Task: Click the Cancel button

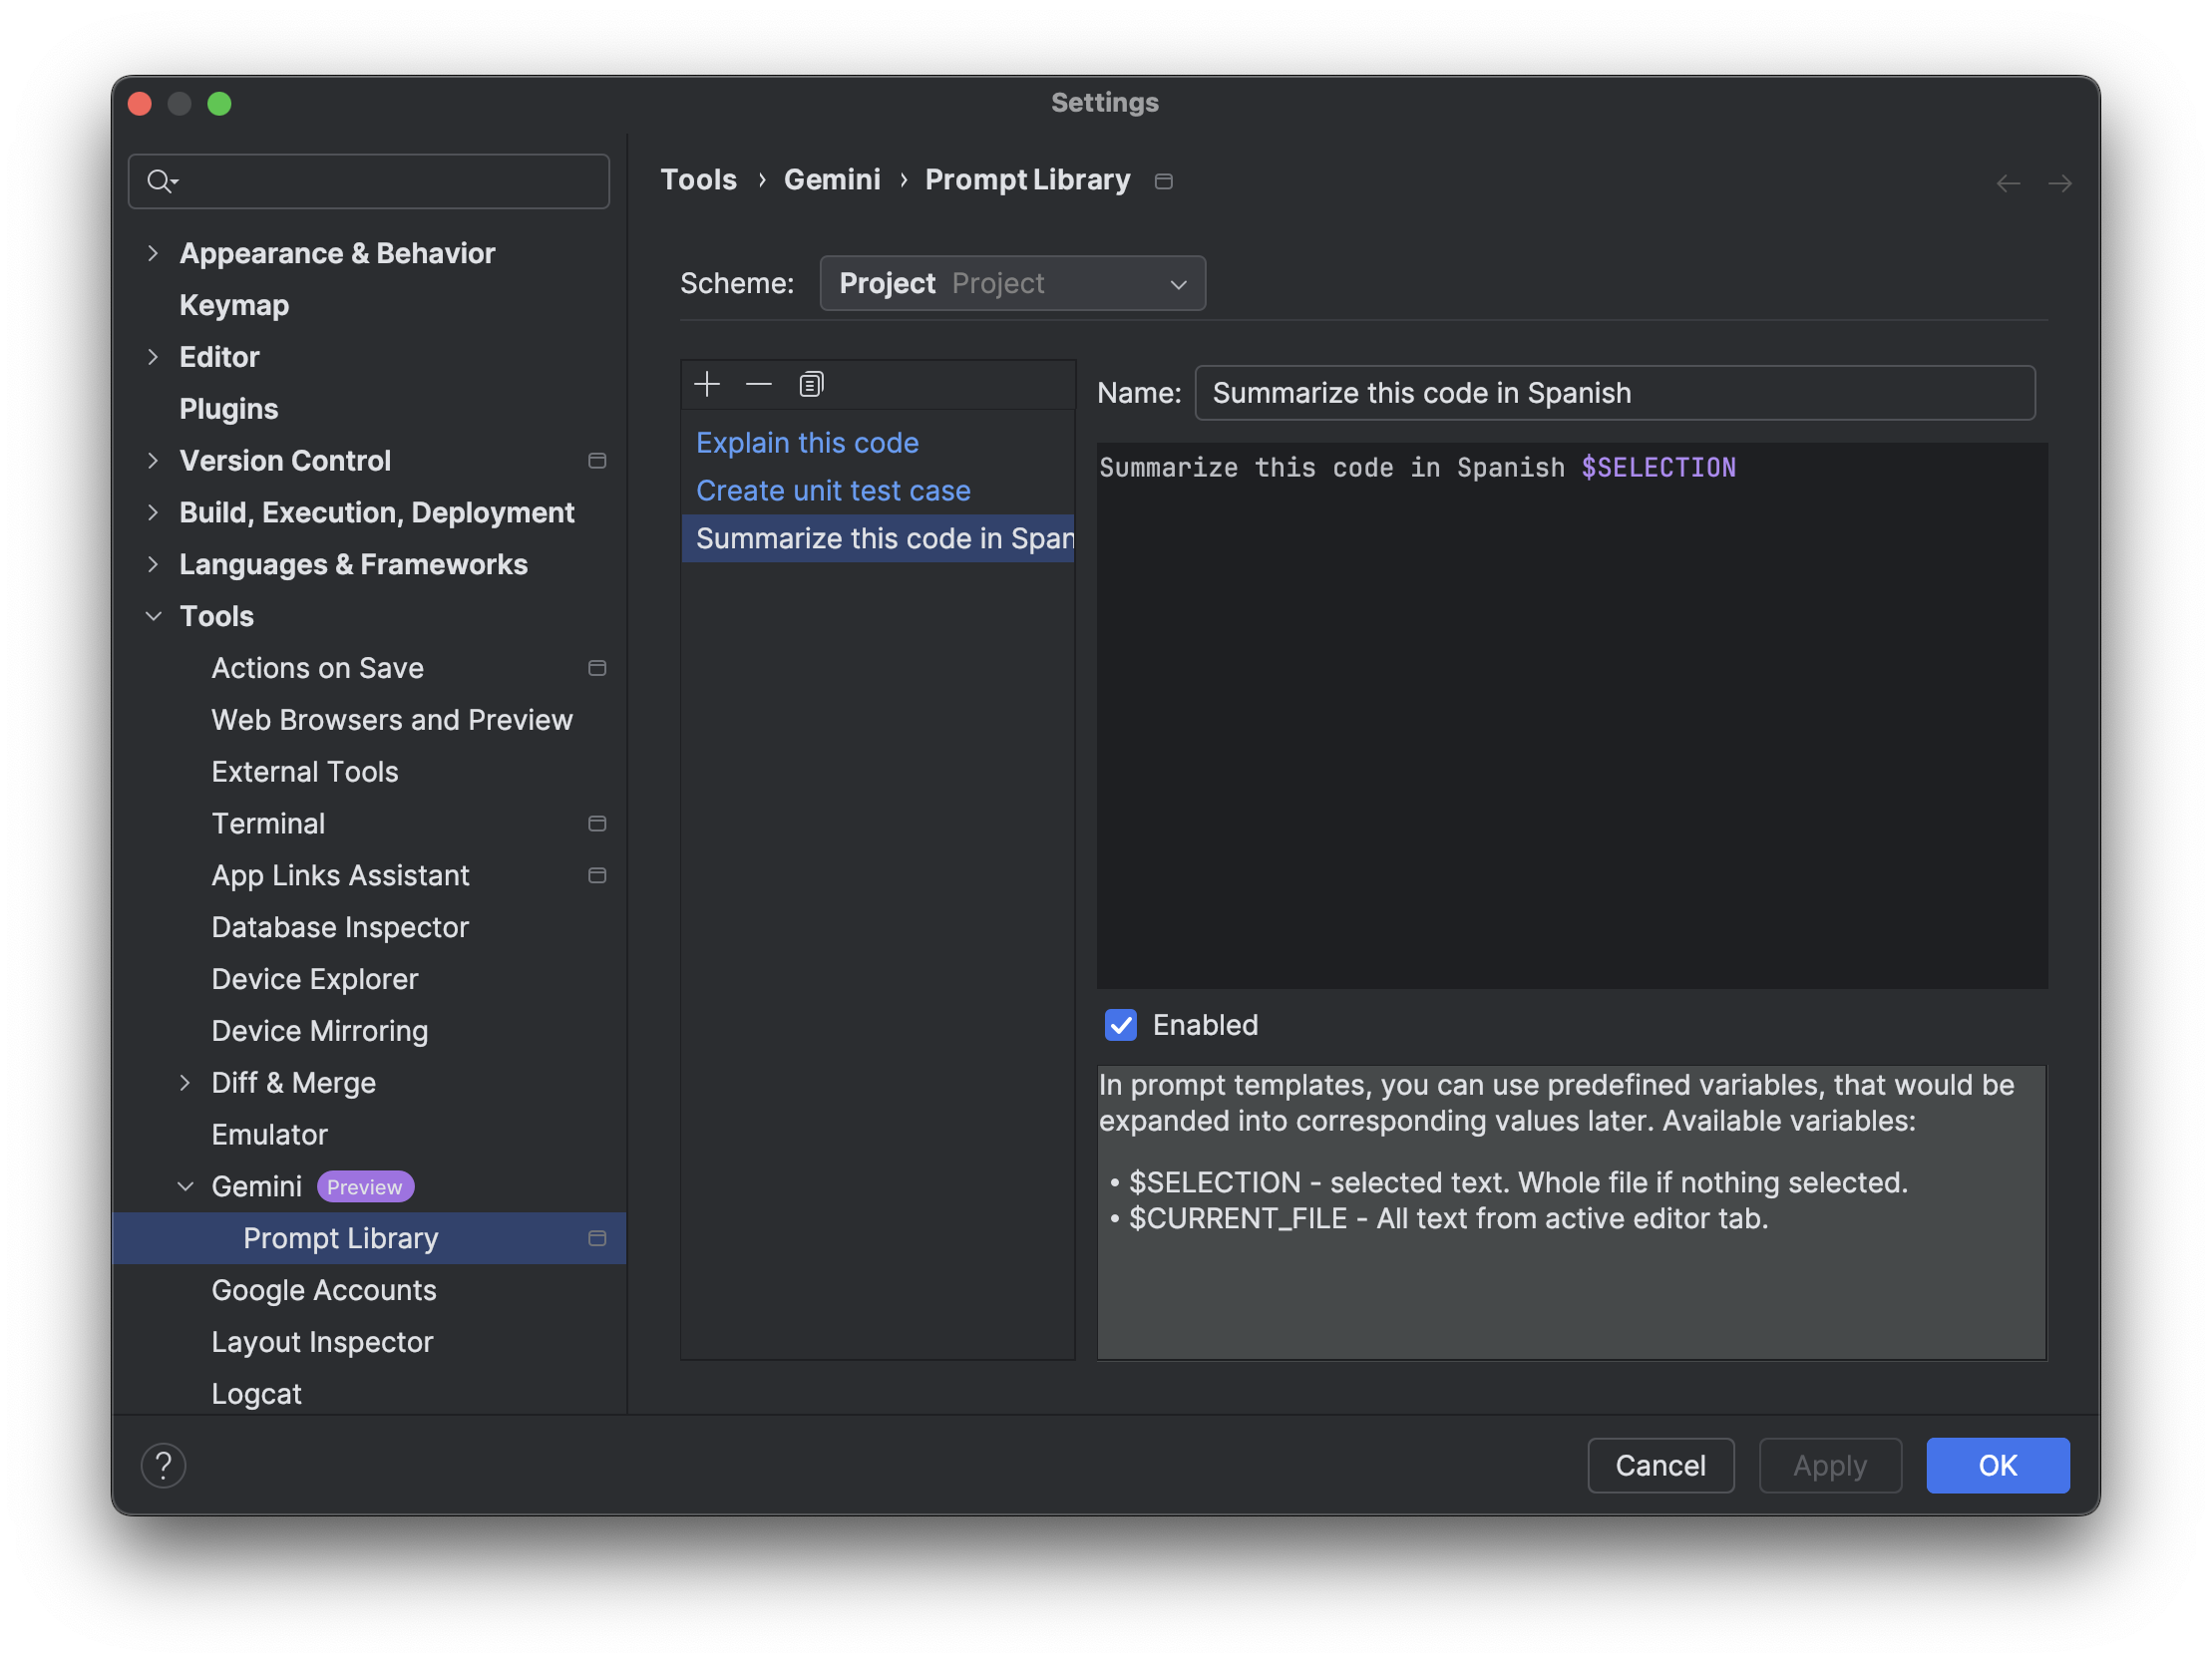Action: point(1659,1464)
